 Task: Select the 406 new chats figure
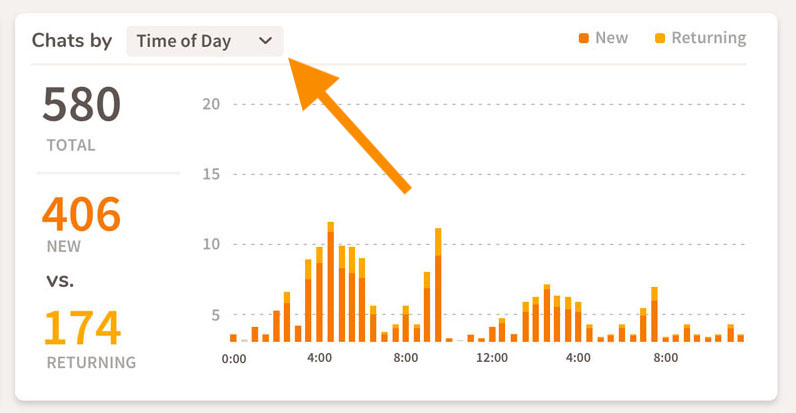click(81, 213)
